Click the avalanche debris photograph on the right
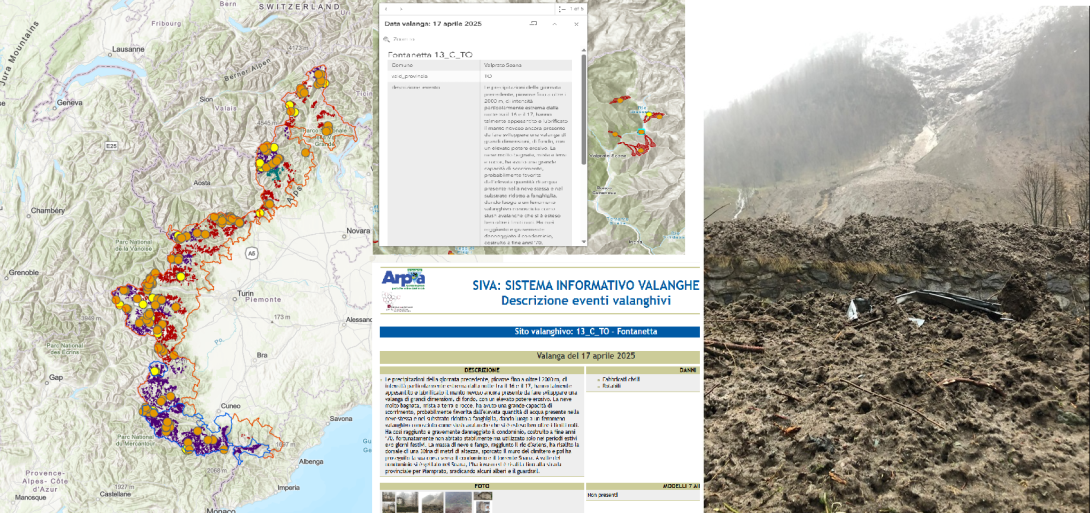Viewport: 1090px width, 513px height. (897, 259)
